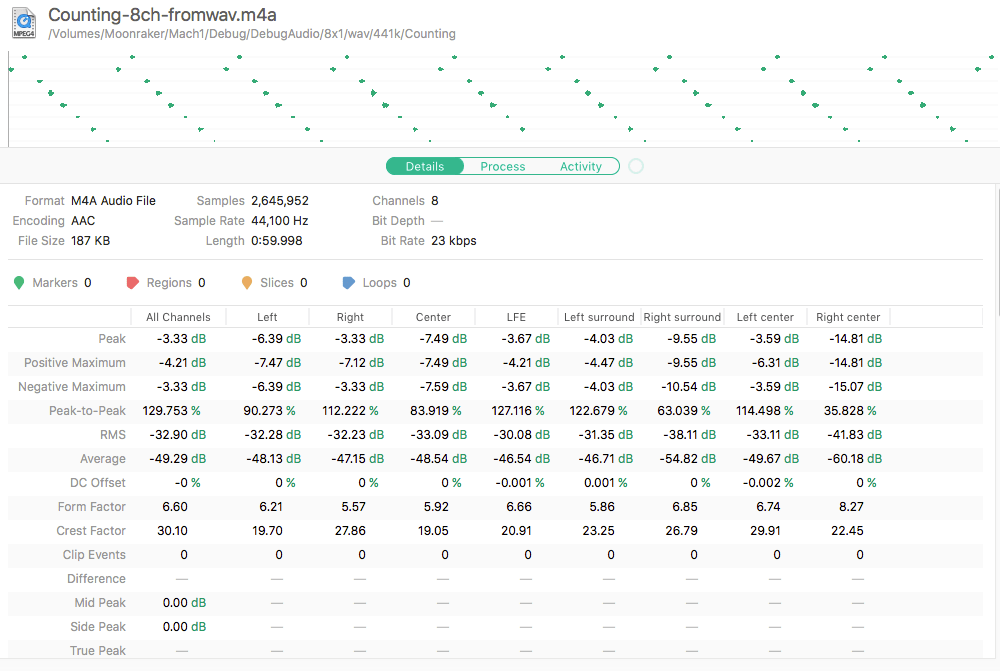Click the red Regions icon
This screenshot has width=1000, height=671.
click(x=133, y=283)
